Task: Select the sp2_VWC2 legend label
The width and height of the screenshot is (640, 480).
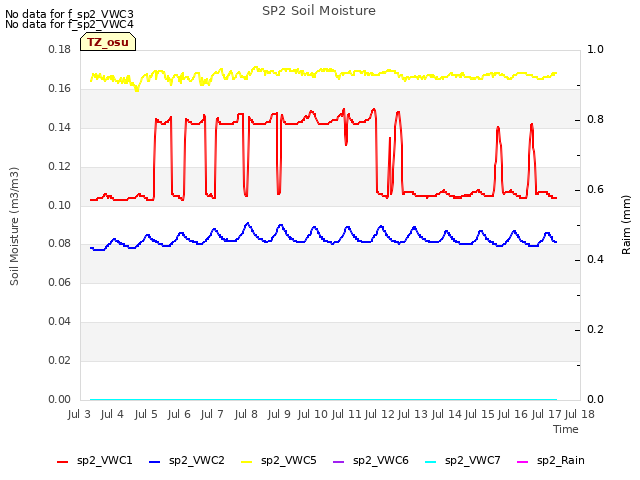Action: click(x=197, y=460)
